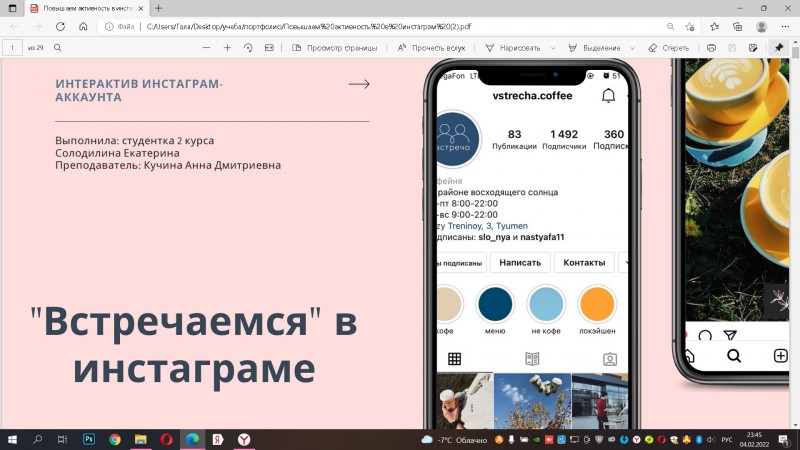Viewport: 800px width, 450px height.
Task: Print the PDF document
Action: coord(711,47)
